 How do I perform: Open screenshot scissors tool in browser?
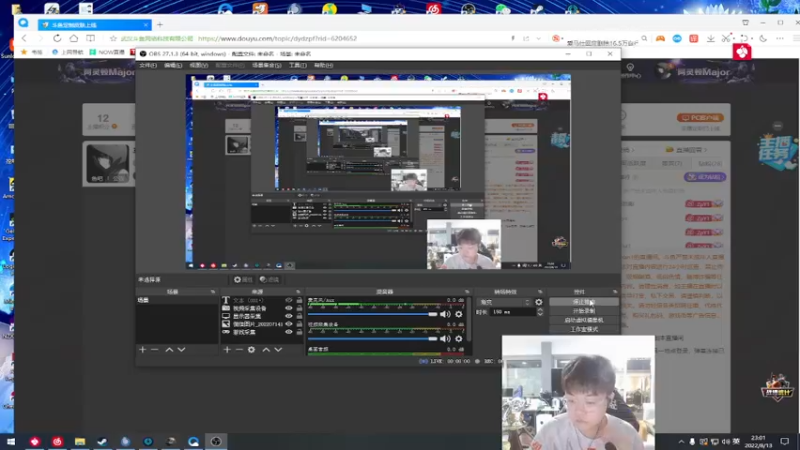pos(727,38)
